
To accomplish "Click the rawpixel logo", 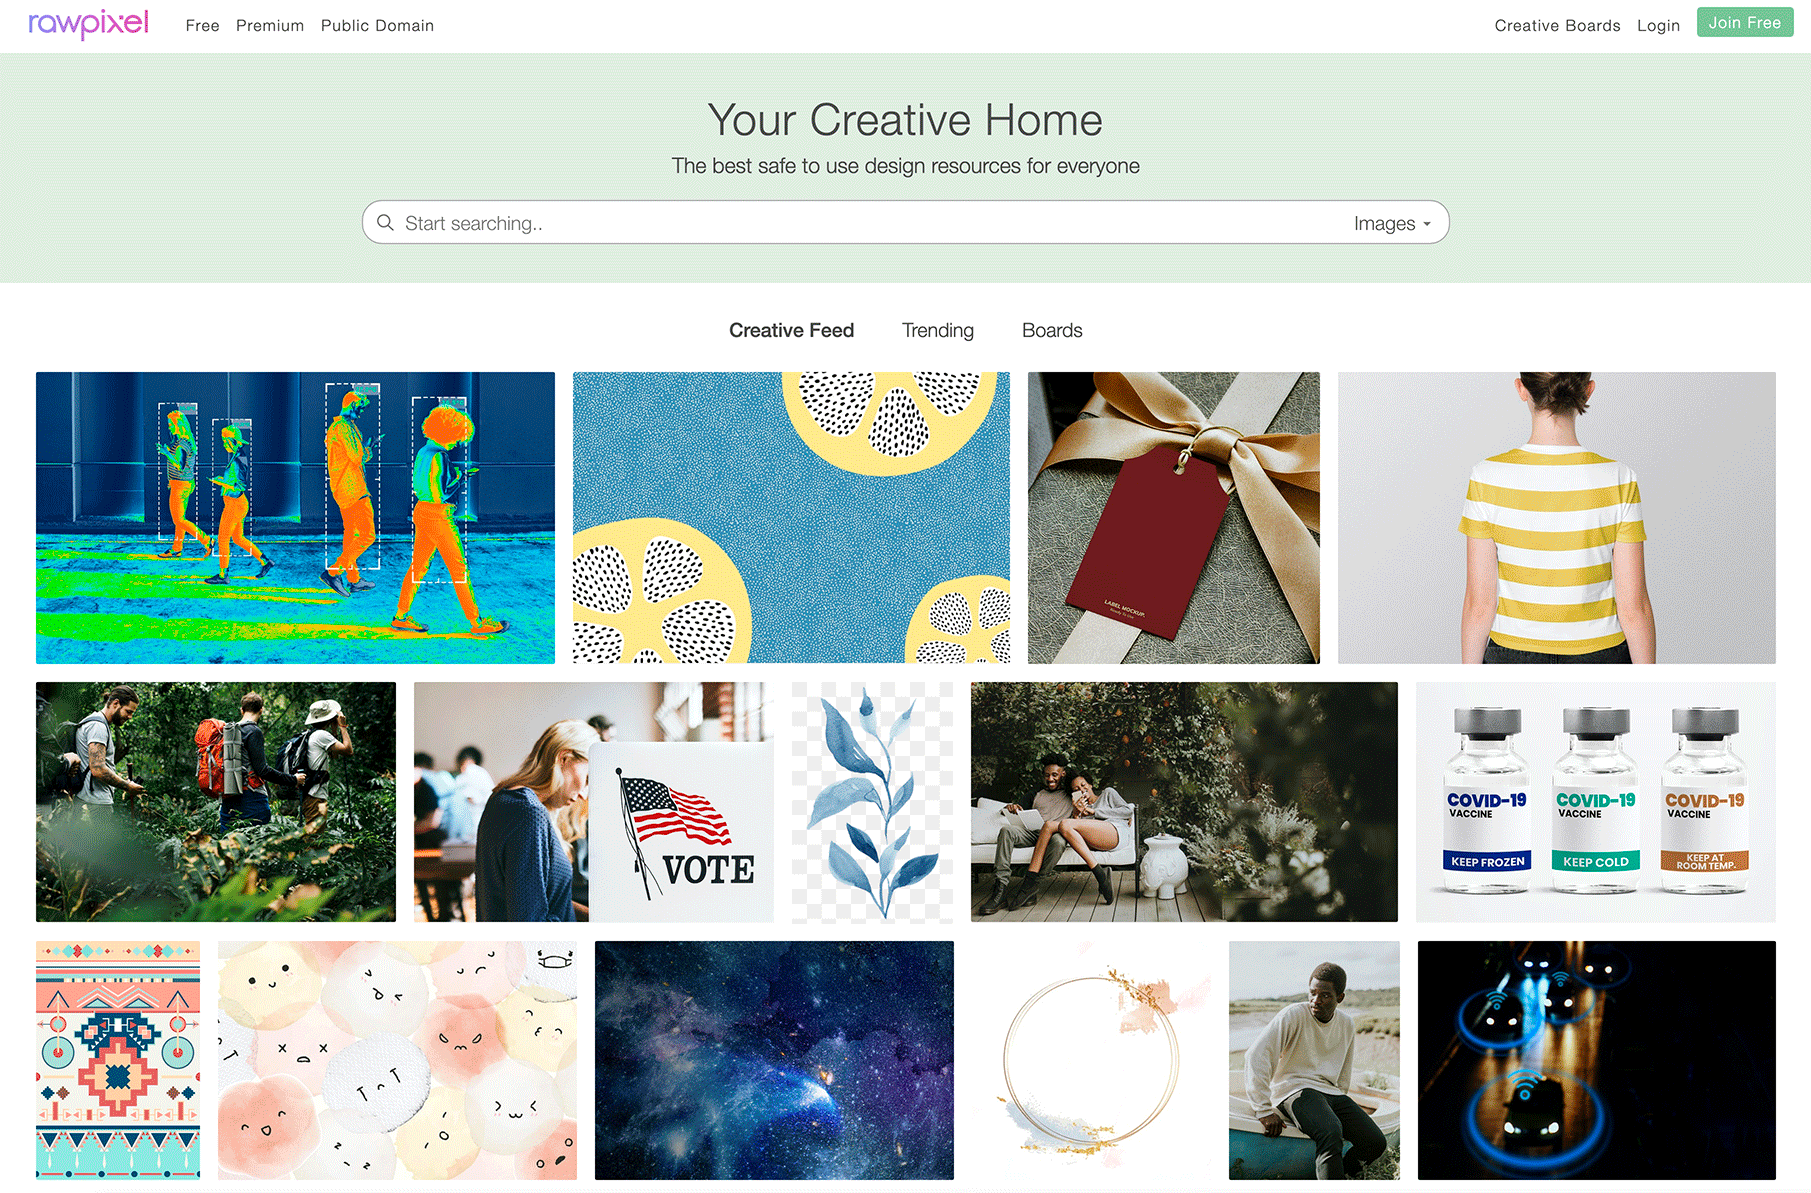I will [x=88, y=24].
